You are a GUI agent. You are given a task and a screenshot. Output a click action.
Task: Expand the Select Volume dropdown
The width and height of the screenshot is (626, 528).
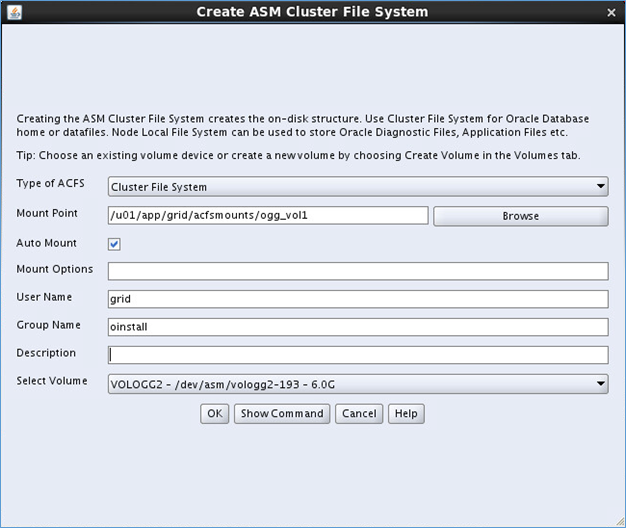pyautogui.click(x=358, y=384)
